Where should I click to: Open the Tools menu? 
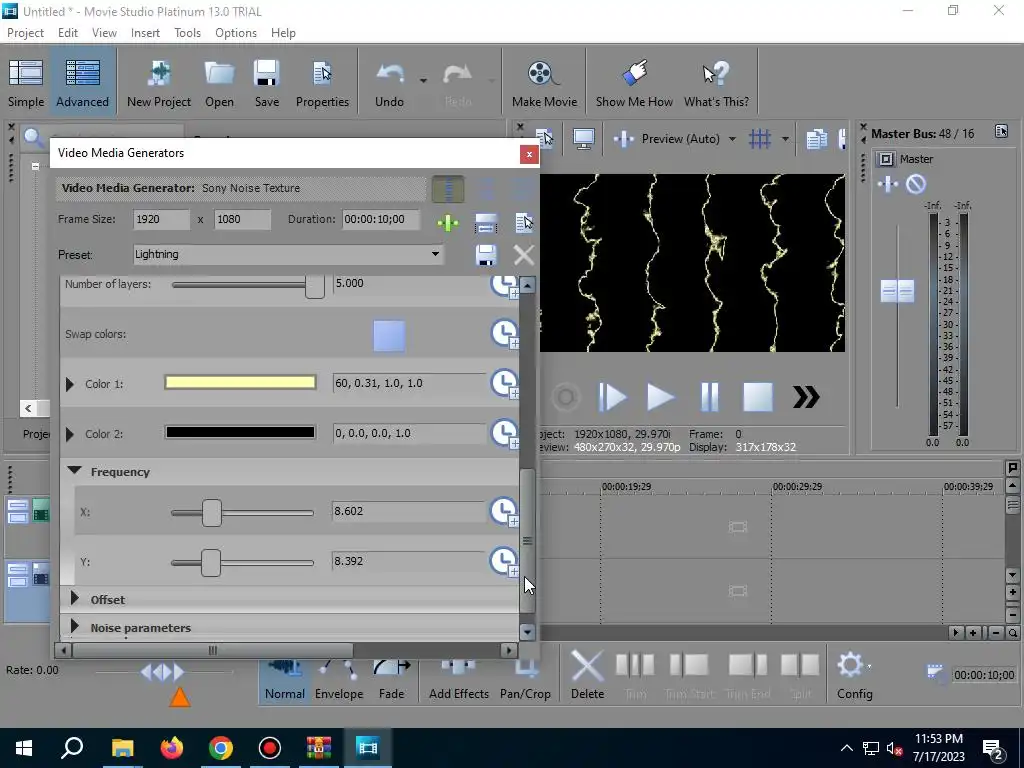pos(187,33)
